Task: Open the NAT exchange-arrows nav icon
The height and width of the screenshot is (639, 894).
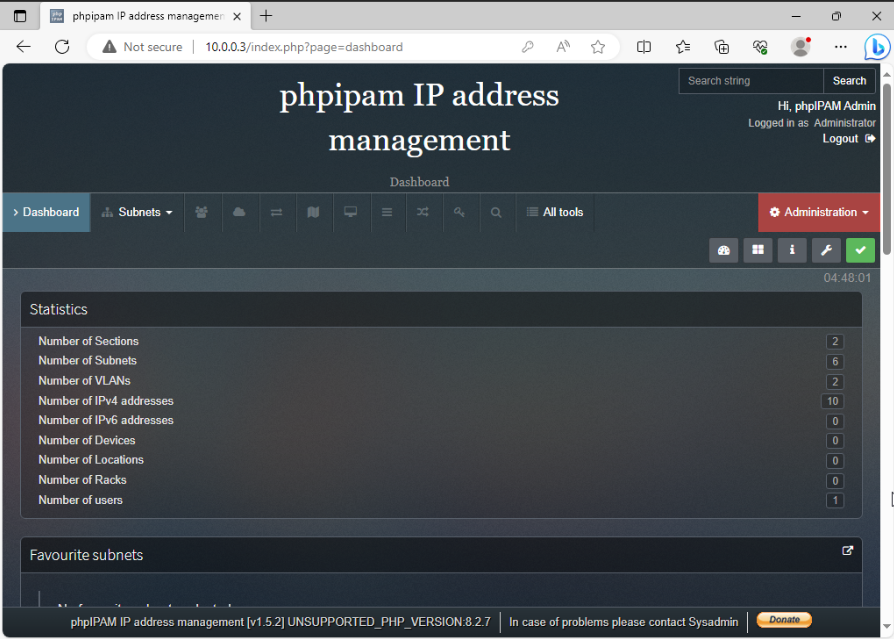Action: (277, 212)
